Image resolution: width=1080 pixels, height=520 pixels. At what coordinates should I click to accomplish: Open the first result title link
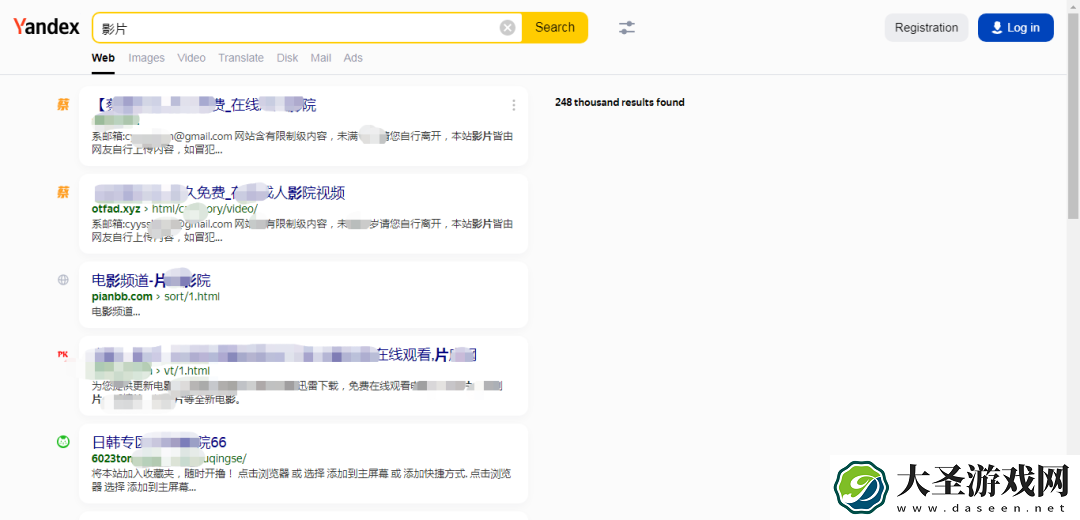205,105
